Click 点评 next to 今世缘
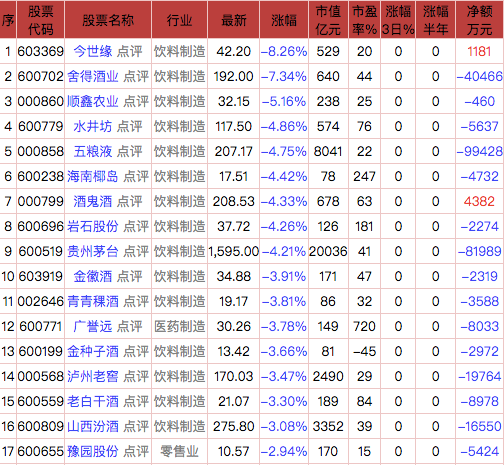The image size is (504, 465). (x=130, y=51)
